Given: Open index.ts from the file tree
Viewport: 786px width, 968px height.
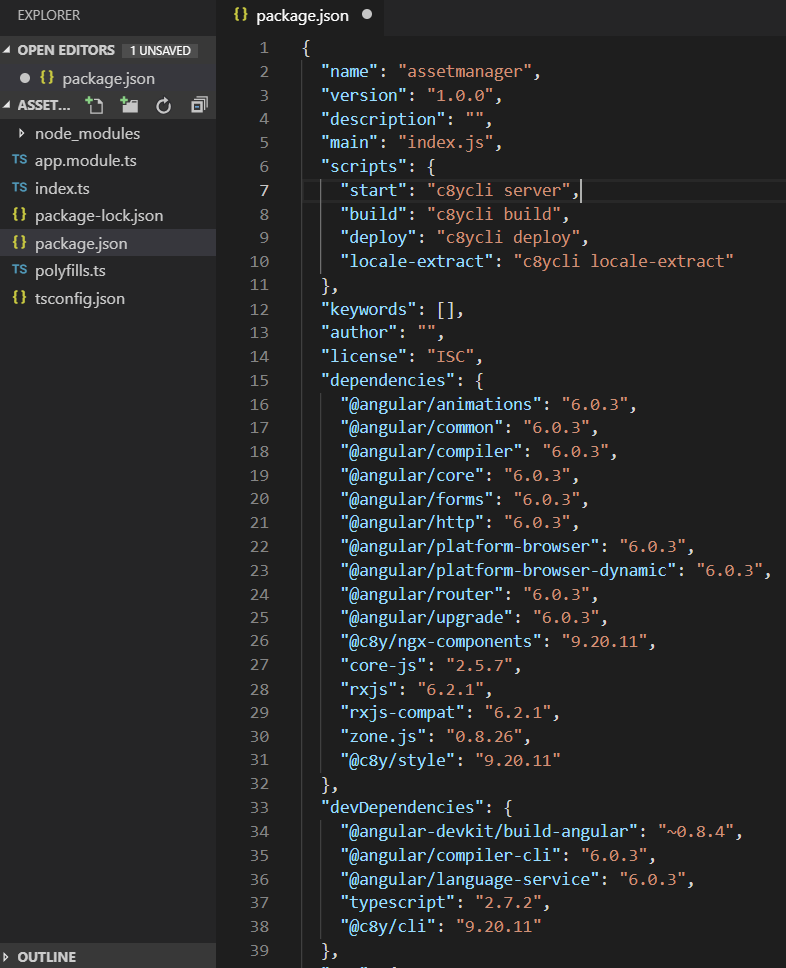Looking at the screenshot, I should coord(62,188).
